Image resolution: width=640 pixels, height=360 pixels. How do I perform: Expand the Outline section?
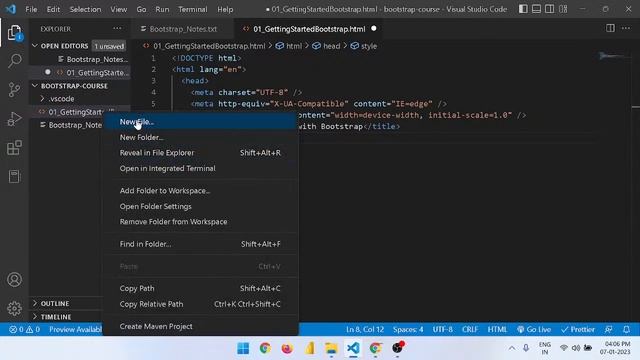tap(54, 304)
